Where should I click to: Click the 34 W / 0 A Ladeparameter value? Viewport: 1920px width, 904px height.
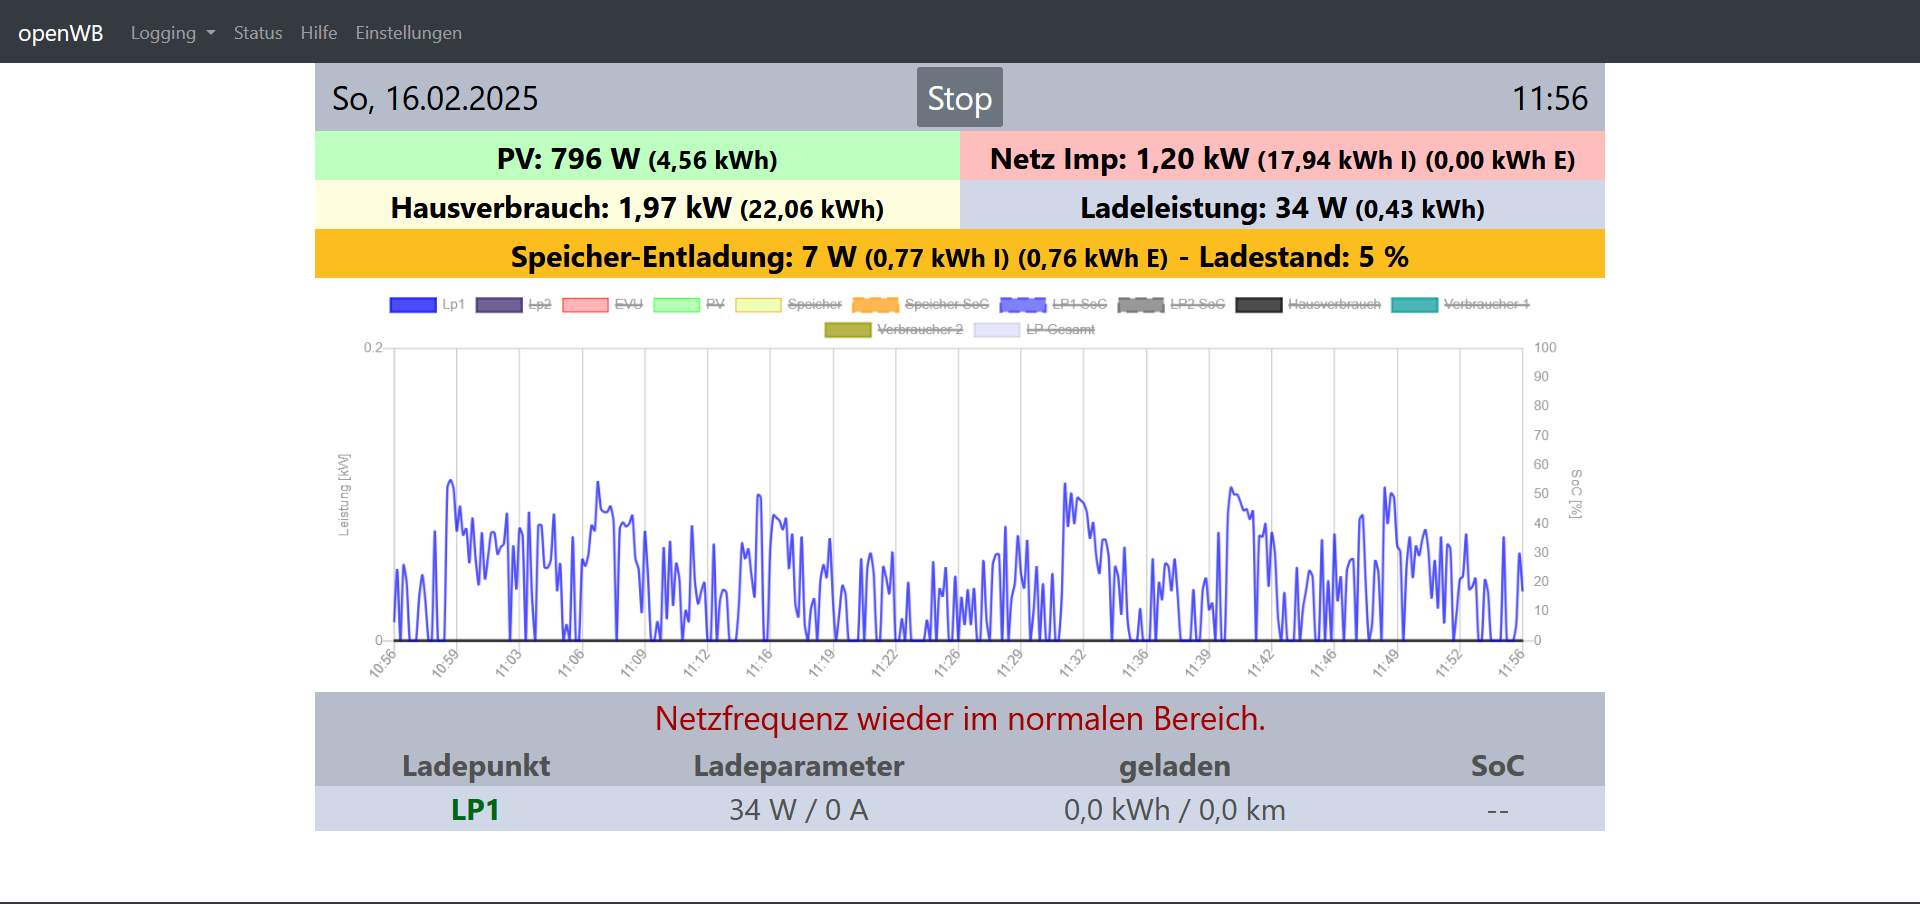(x=798, y=810)
